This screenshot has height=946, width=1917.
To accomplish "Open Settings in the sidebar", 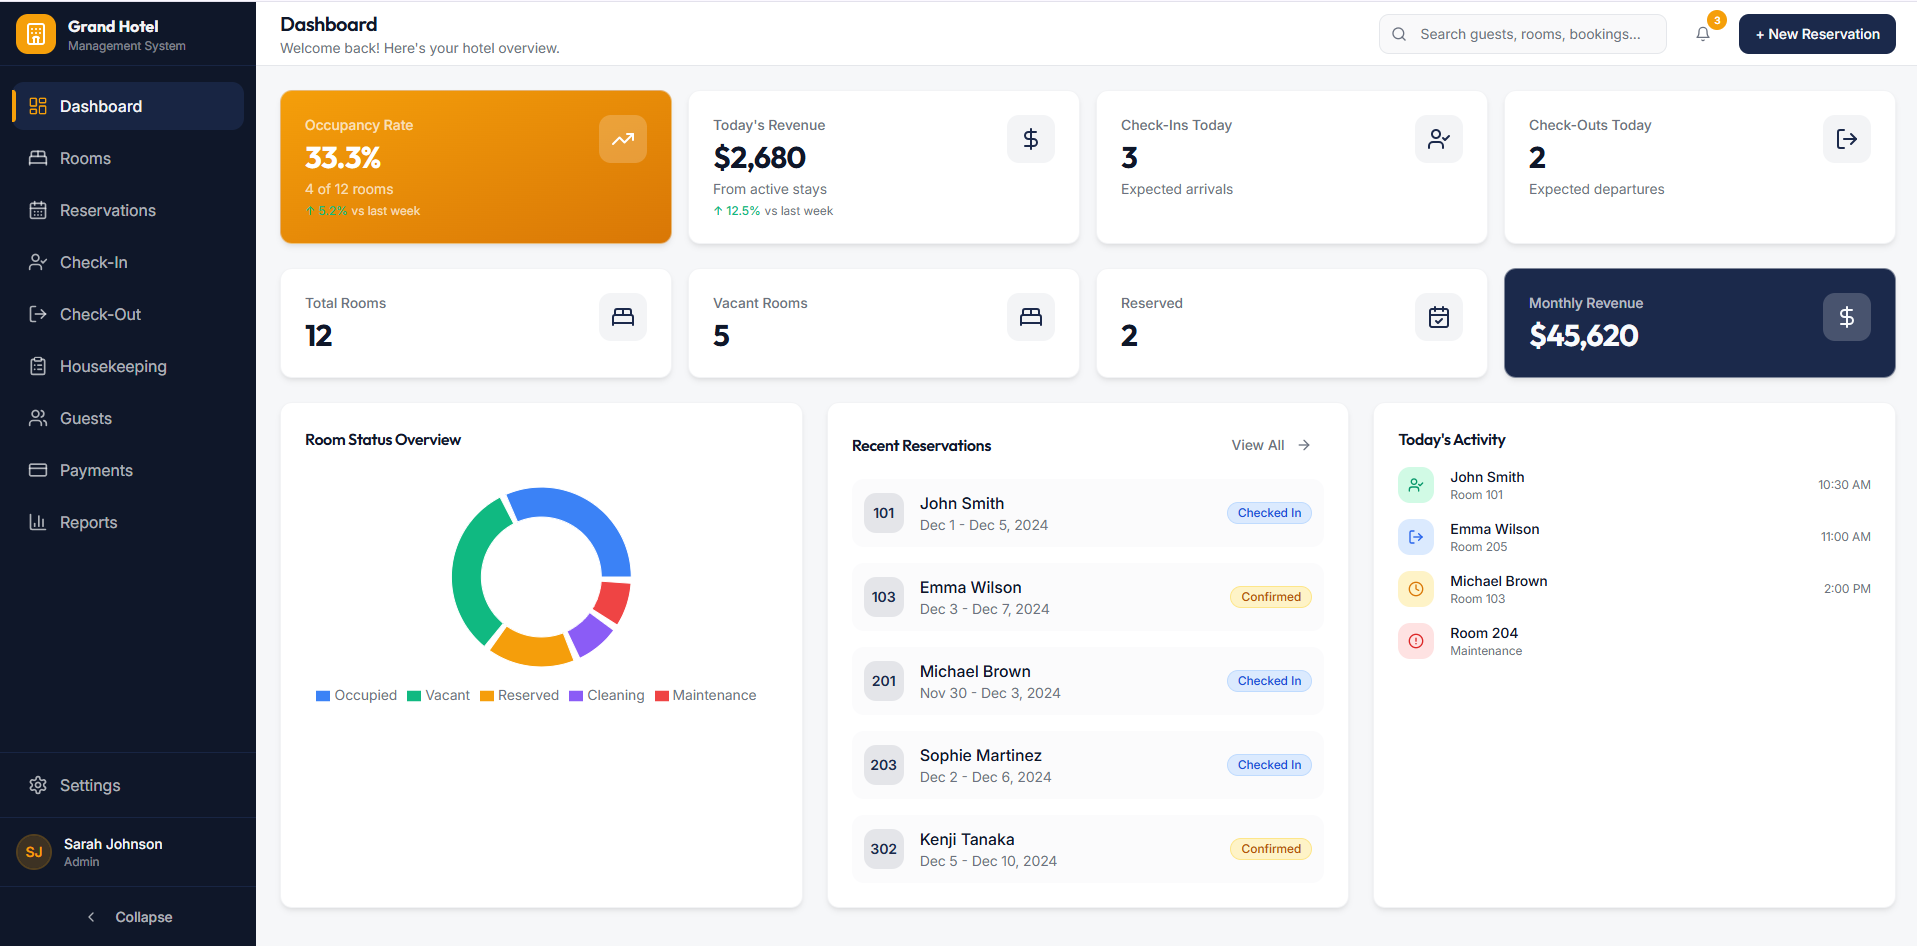I will pos(128,785).
